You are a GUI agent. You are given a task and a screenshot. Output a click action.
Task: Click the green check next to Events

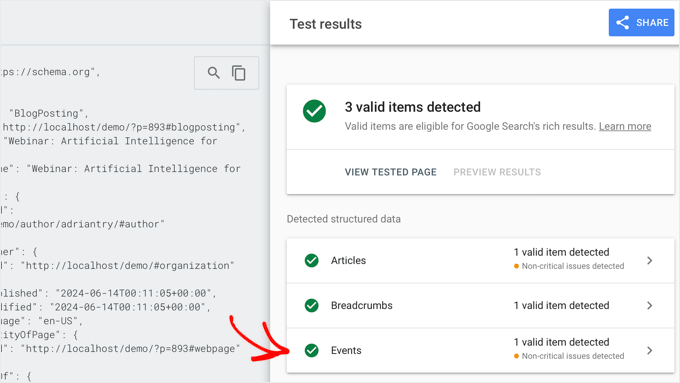[x=311, y=350]
